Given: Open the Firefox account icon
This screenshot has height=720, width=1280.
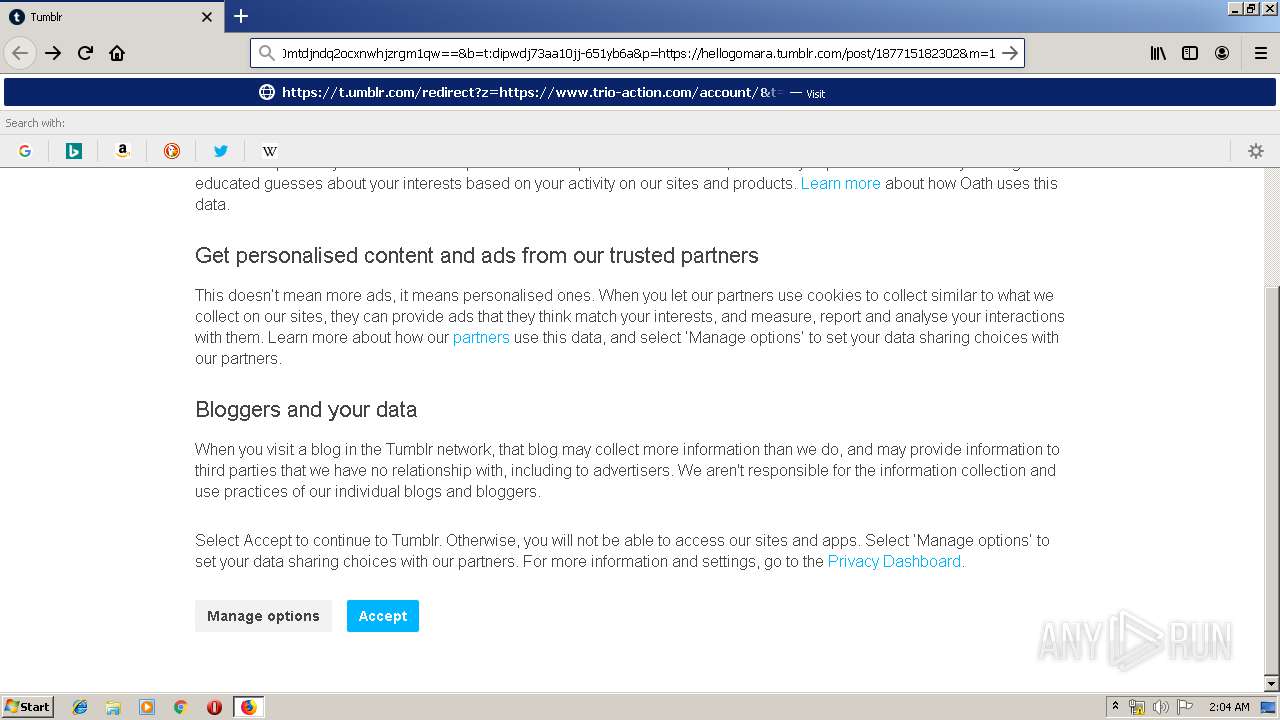Looking at the screenshot, I should (x=1222, y=53).
